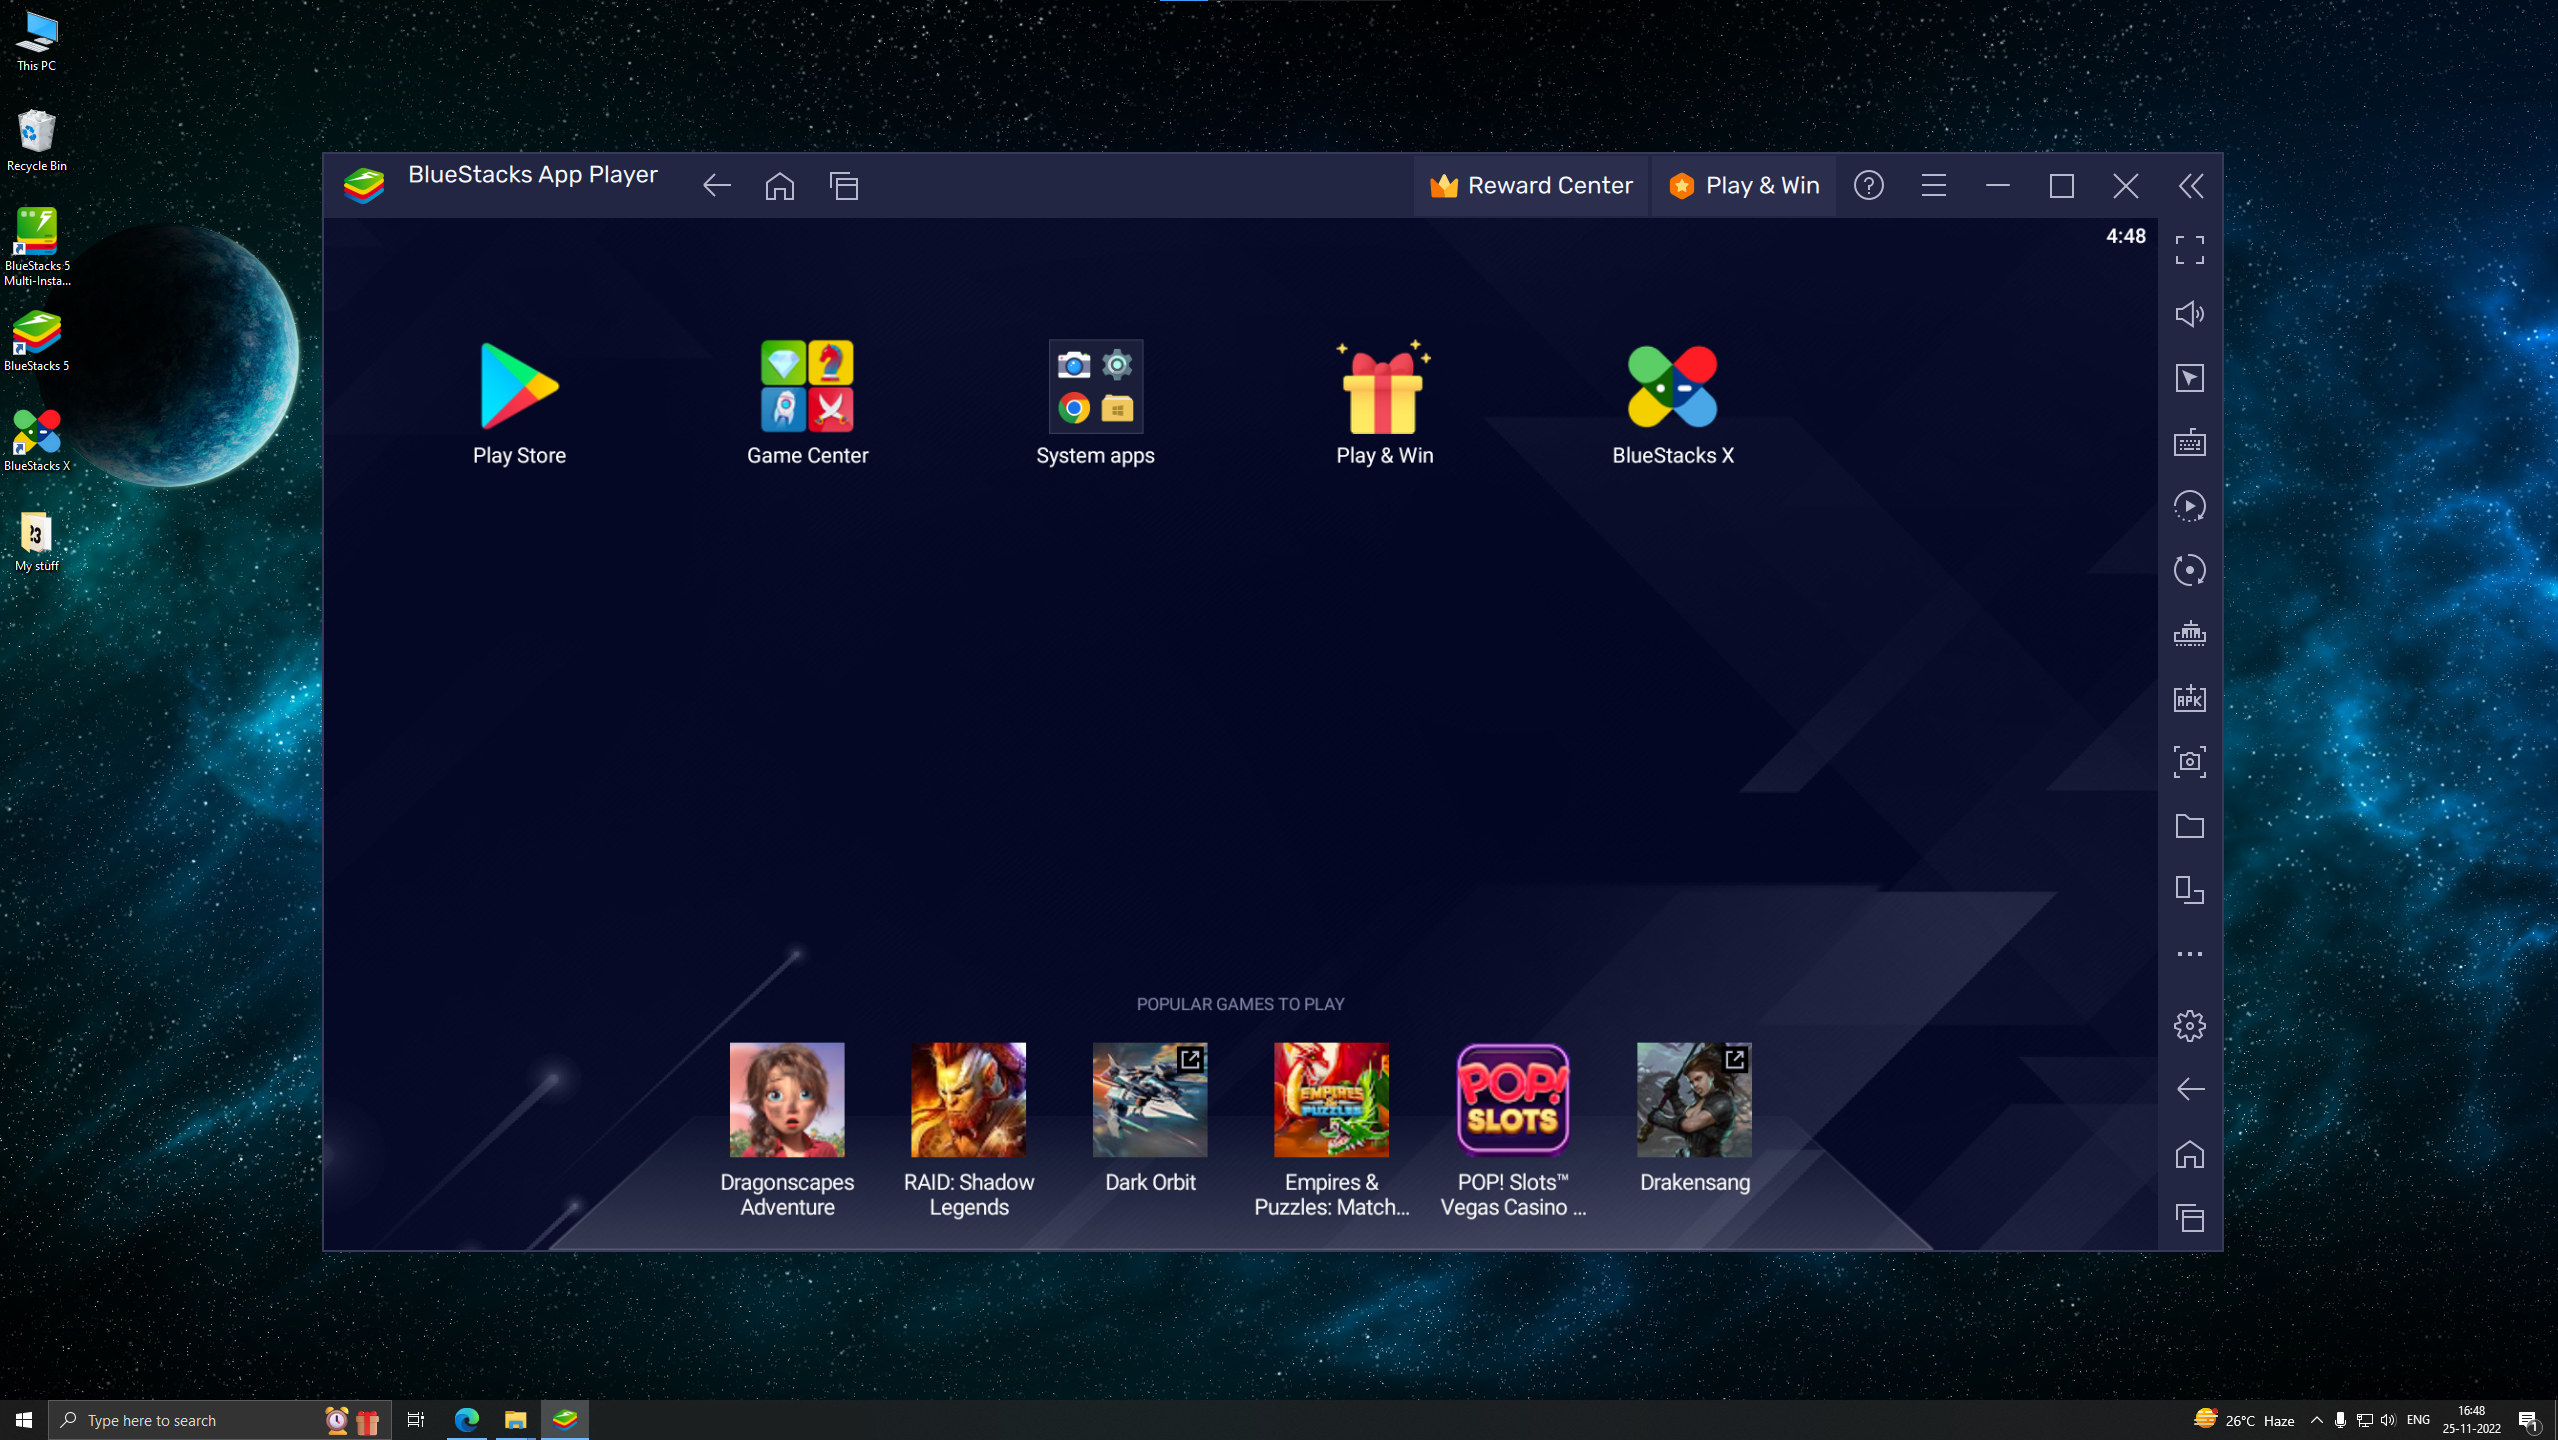
Task: Open the volume control
Action: coord(2189,314)
